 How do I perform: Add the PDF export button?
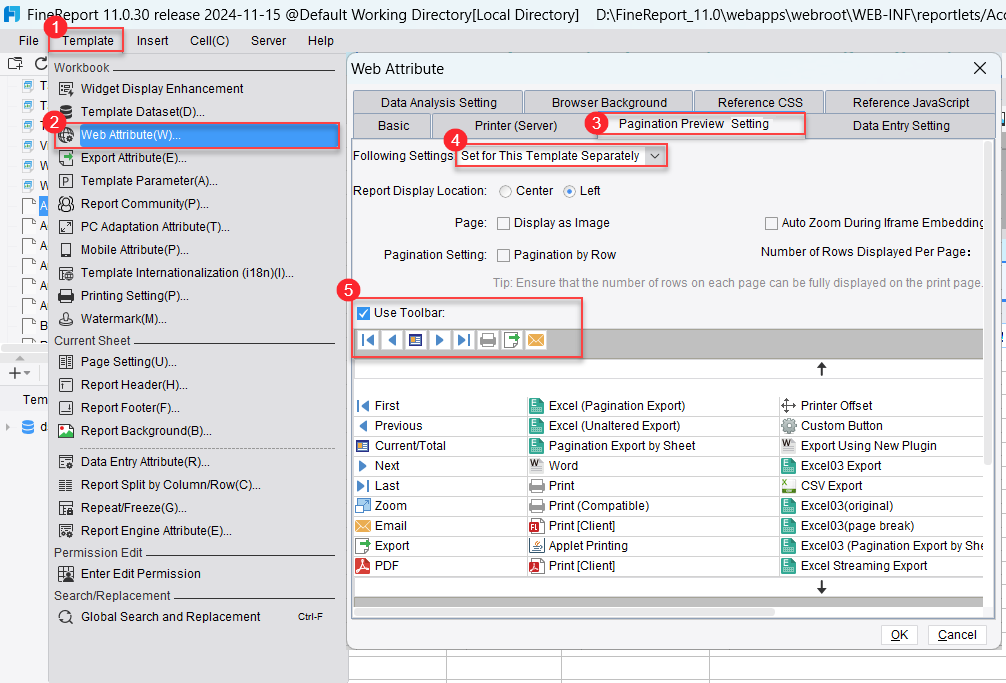click(377, 566)
